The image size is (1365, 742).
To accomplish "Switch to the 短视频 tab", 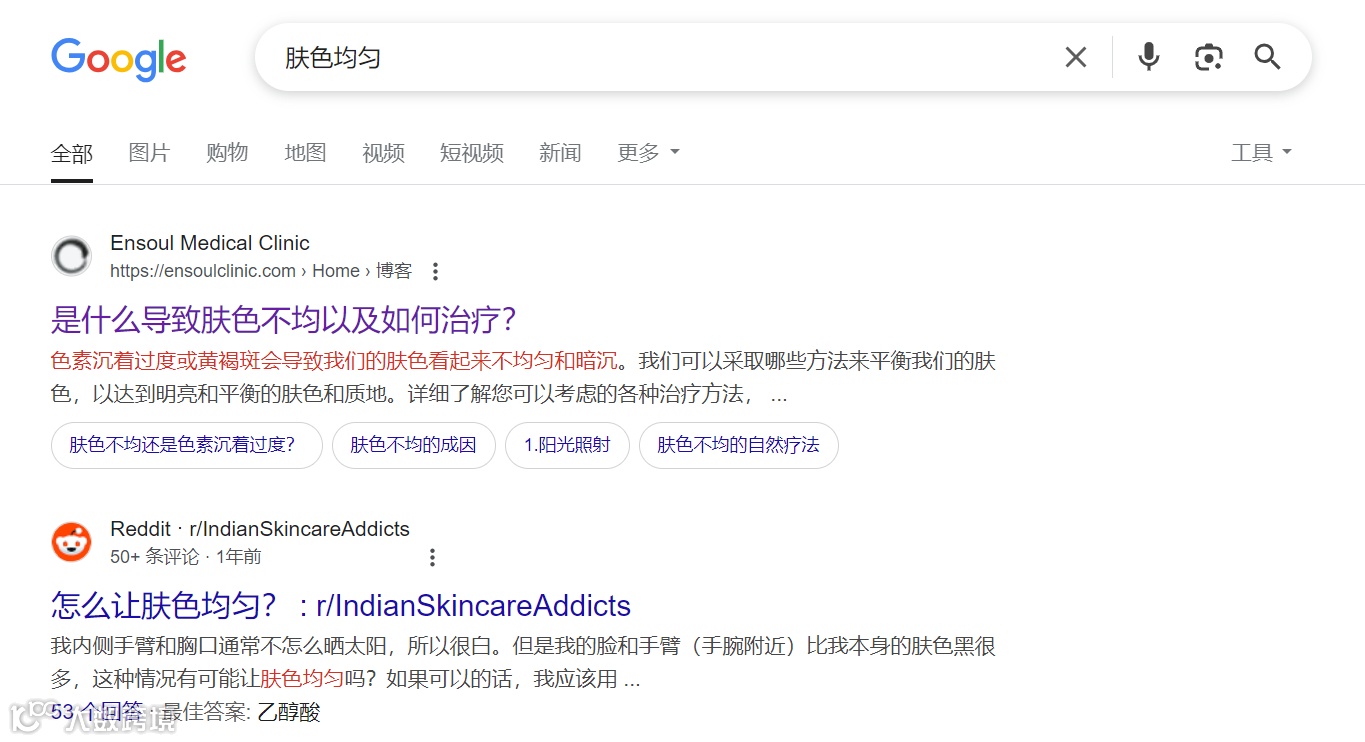I will coord(472,153).
